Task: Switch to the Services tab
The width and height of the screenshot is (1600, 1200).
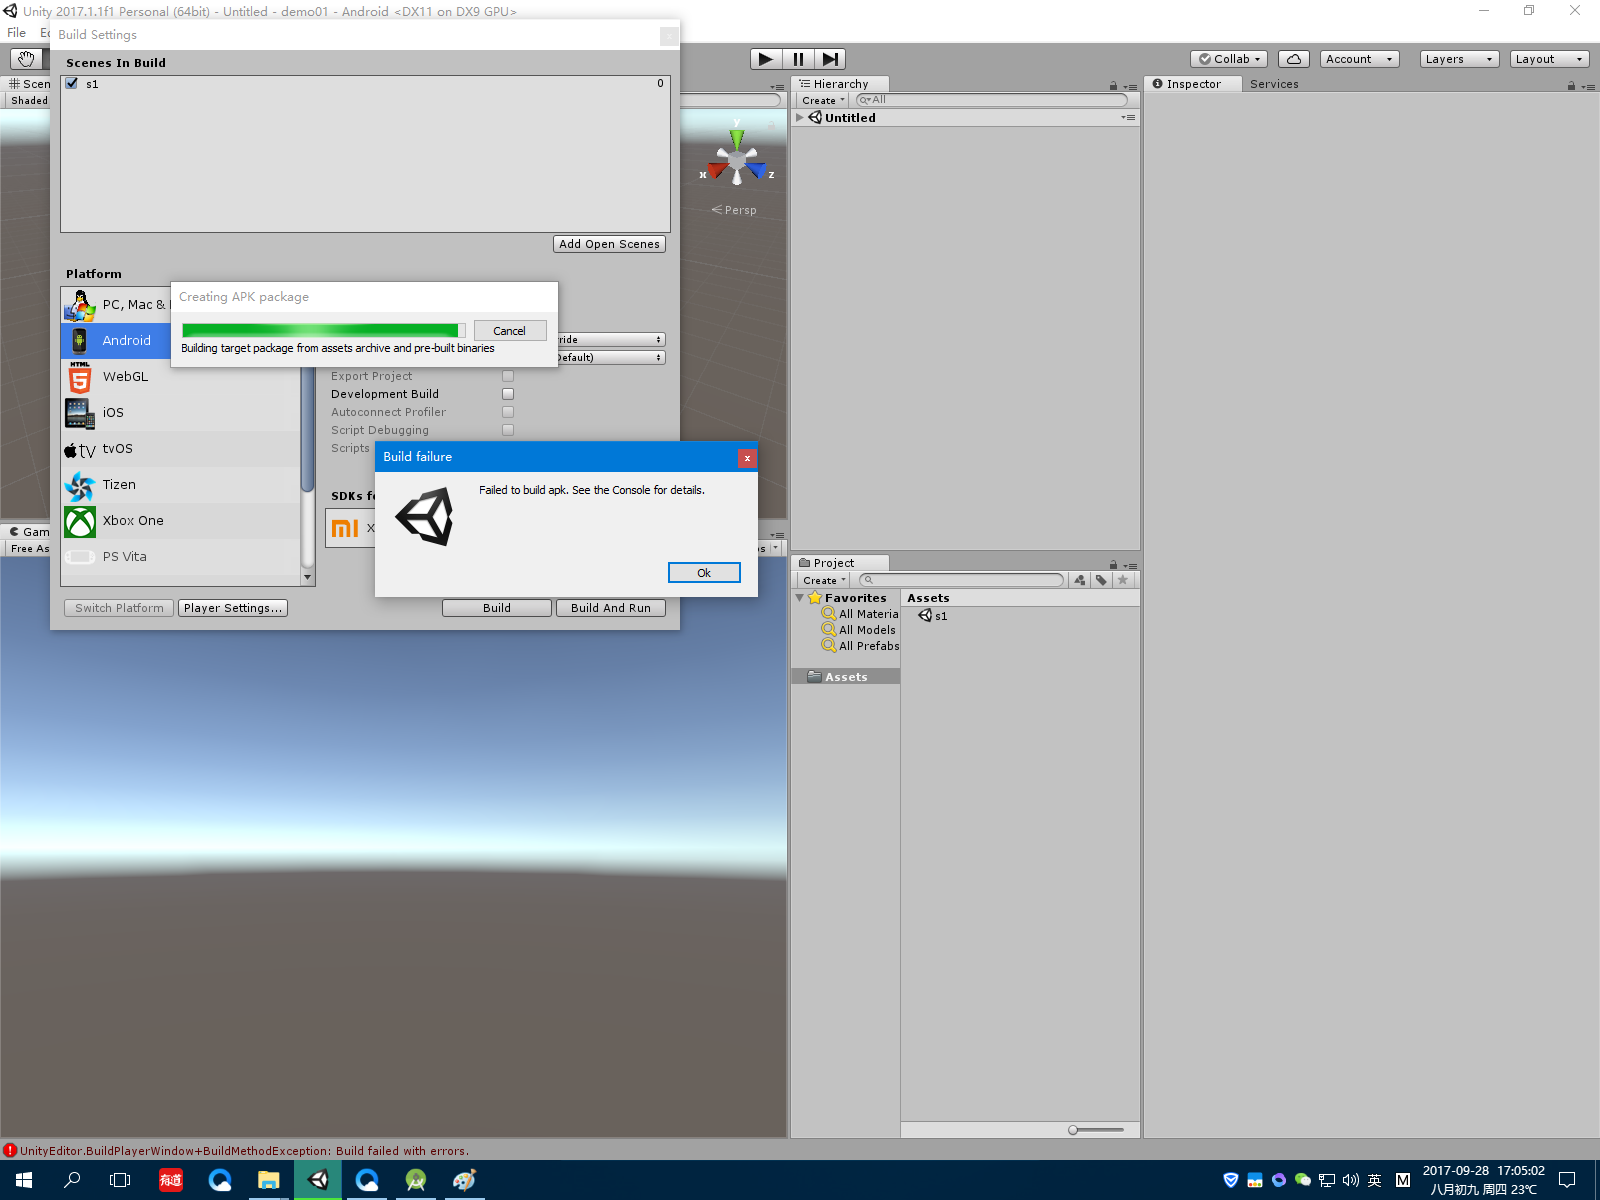Action: (x=1274, y=84)
